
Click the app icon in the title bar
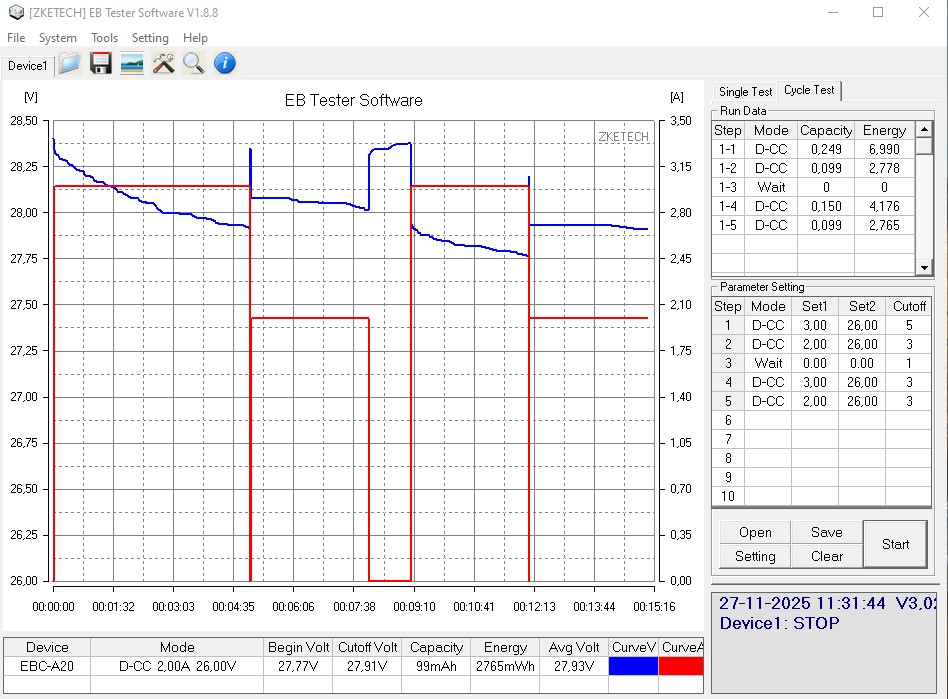click(x=15, y=13)
